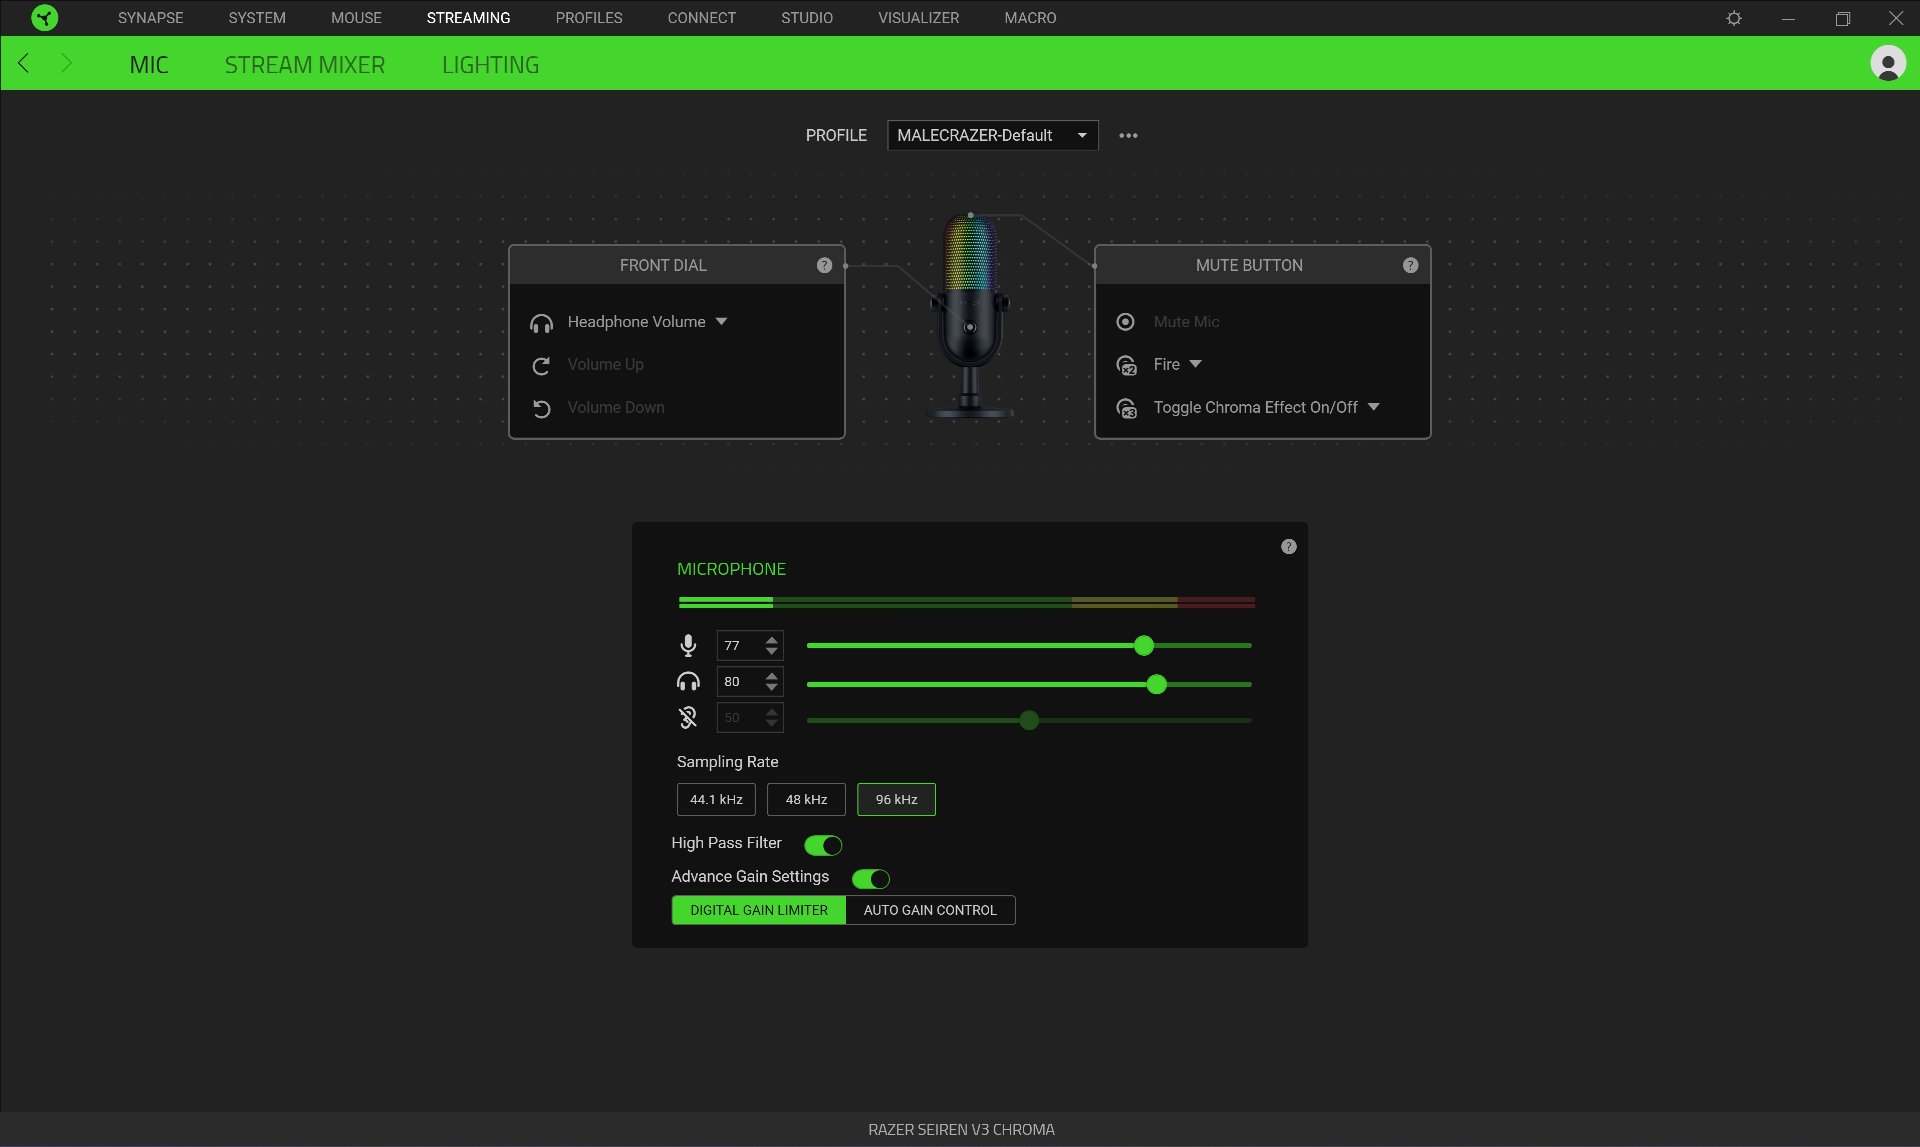Open the MALECRAZER-Default profile dropdown
This screenshot has height=1147, width=1920.
tap(992, 135)
